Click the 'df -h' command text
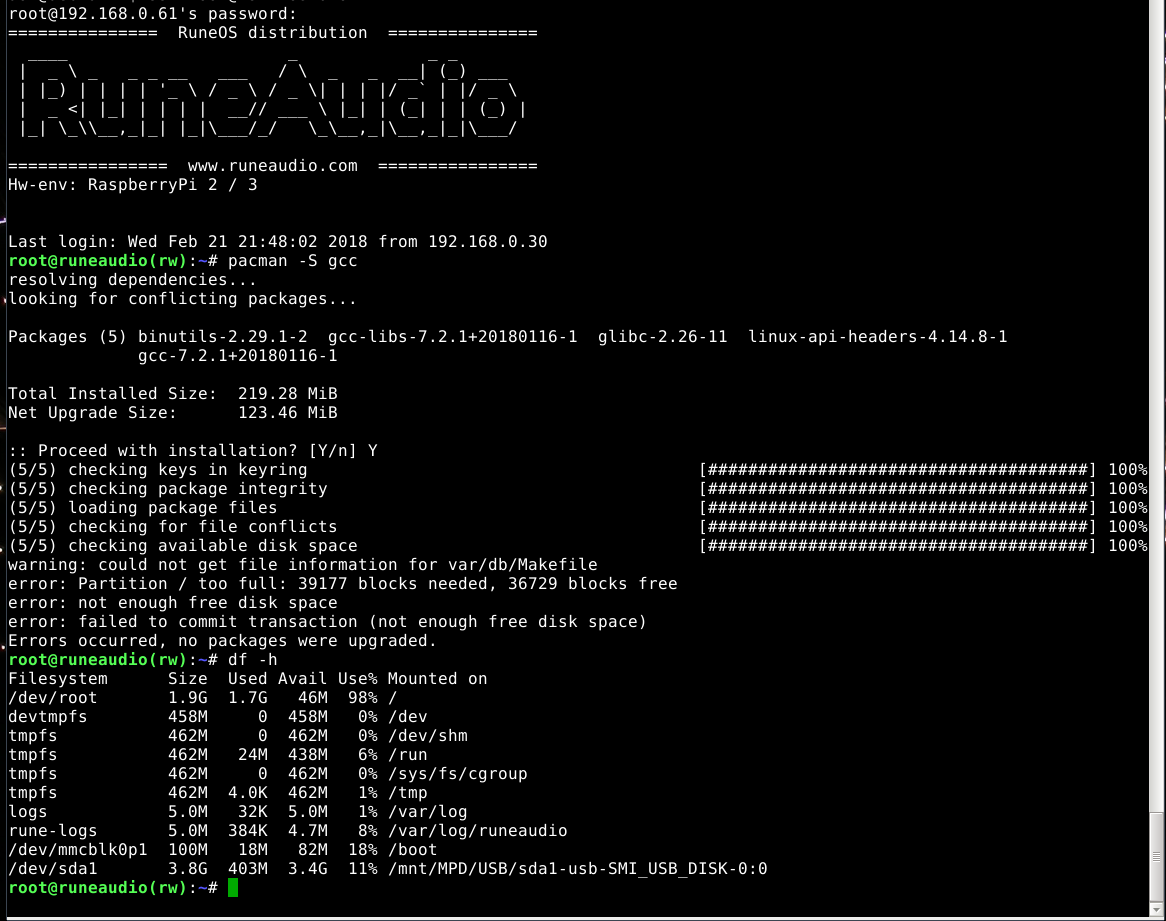This screenshot has width=1166, height=921. [x=252, y=660]
